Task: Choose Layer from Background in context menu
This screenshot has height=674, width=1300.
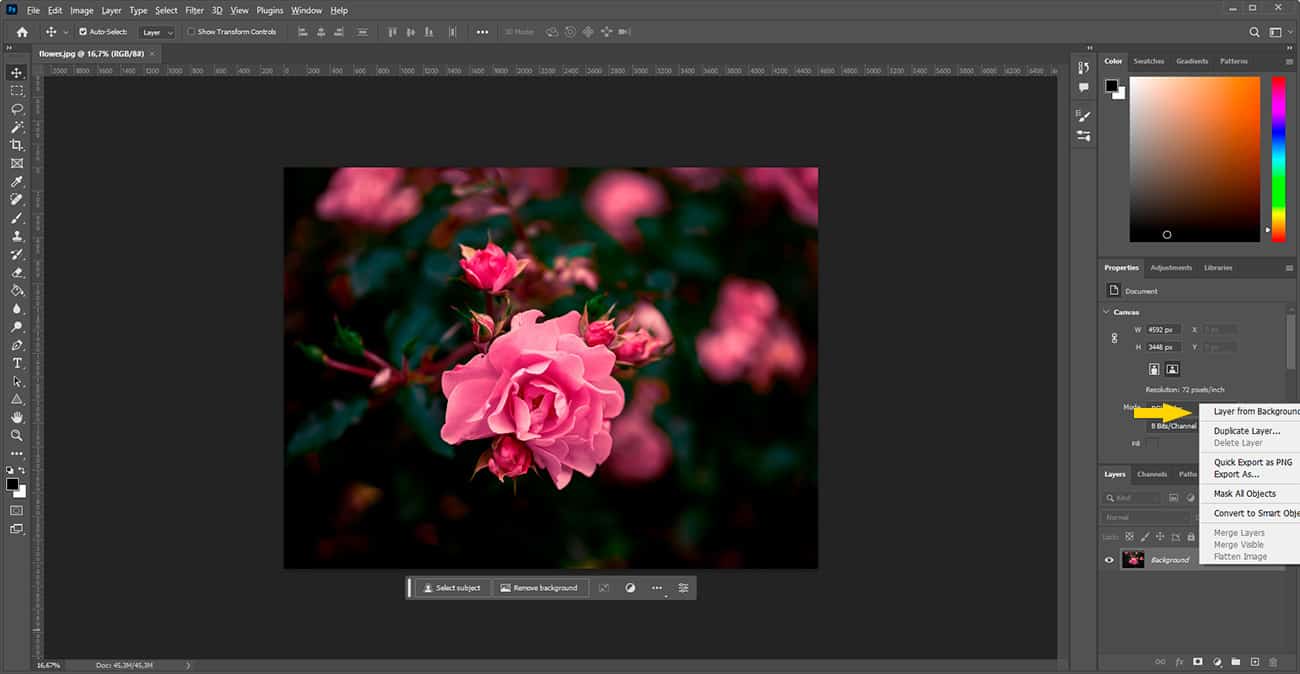Action: coord(1256,411)
